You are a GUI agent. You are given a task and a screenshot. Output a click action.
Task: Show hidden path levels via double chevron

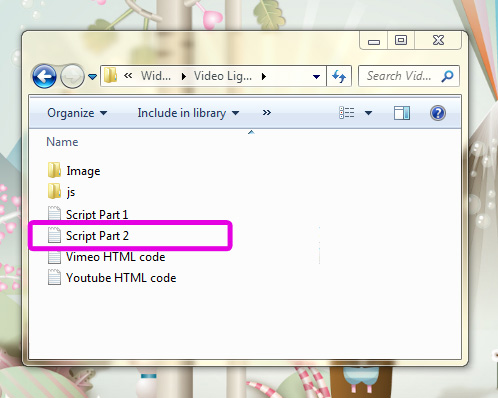click(x=128, y=76)
